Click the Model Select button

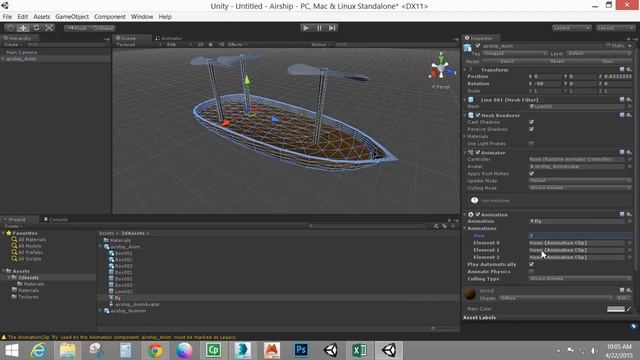tap(507, 61)
